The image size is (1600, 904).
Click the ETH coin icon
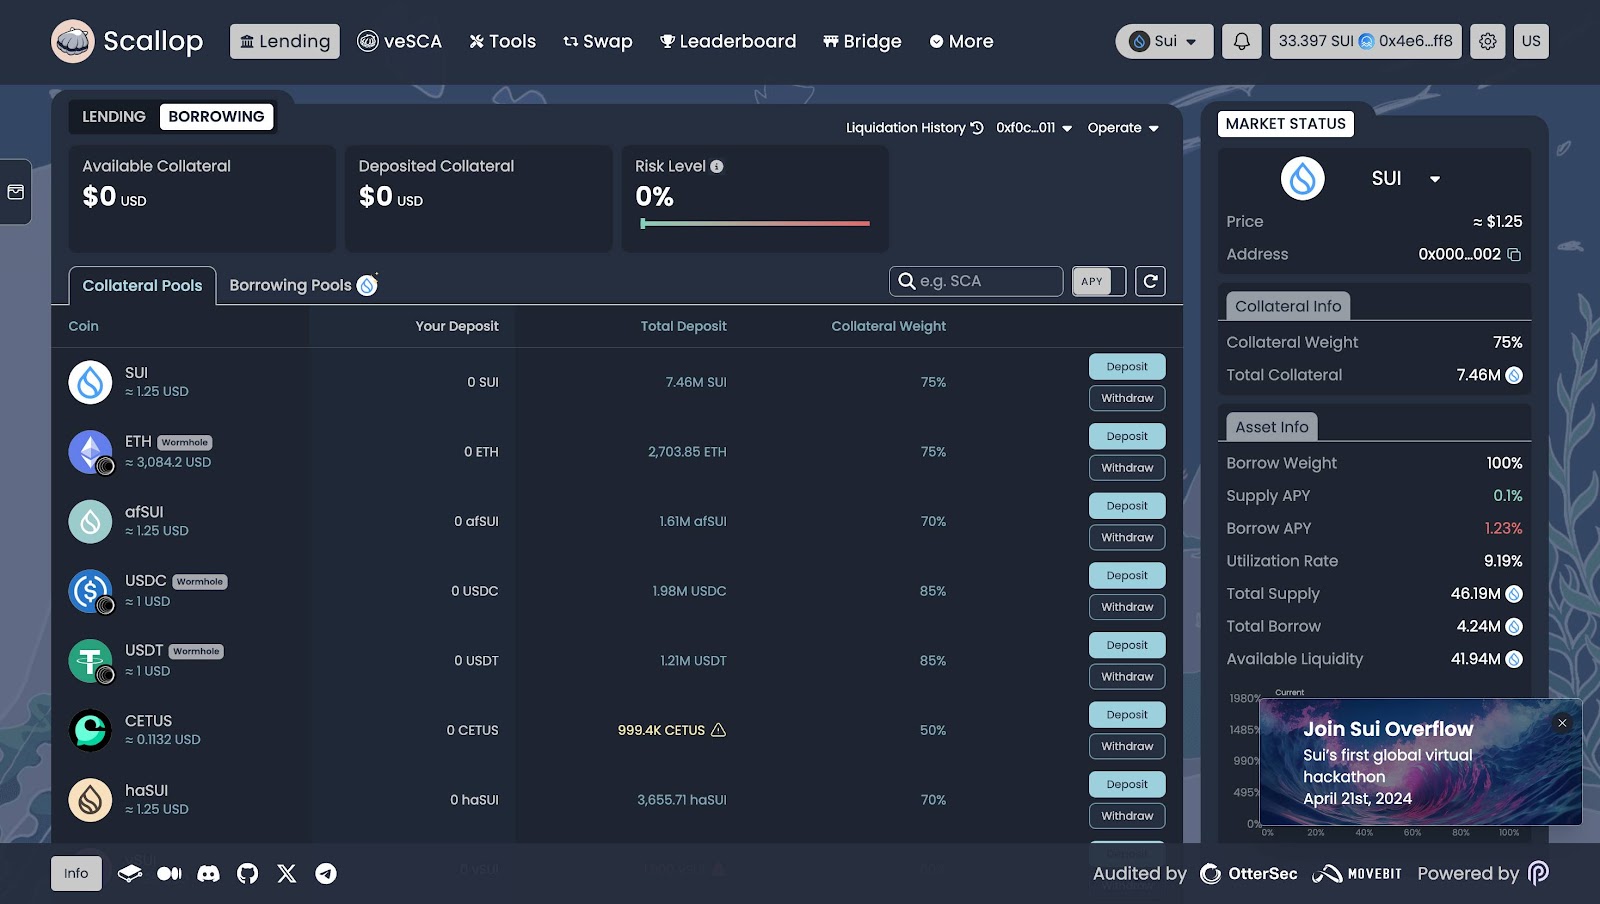click(x=90, y=452)
